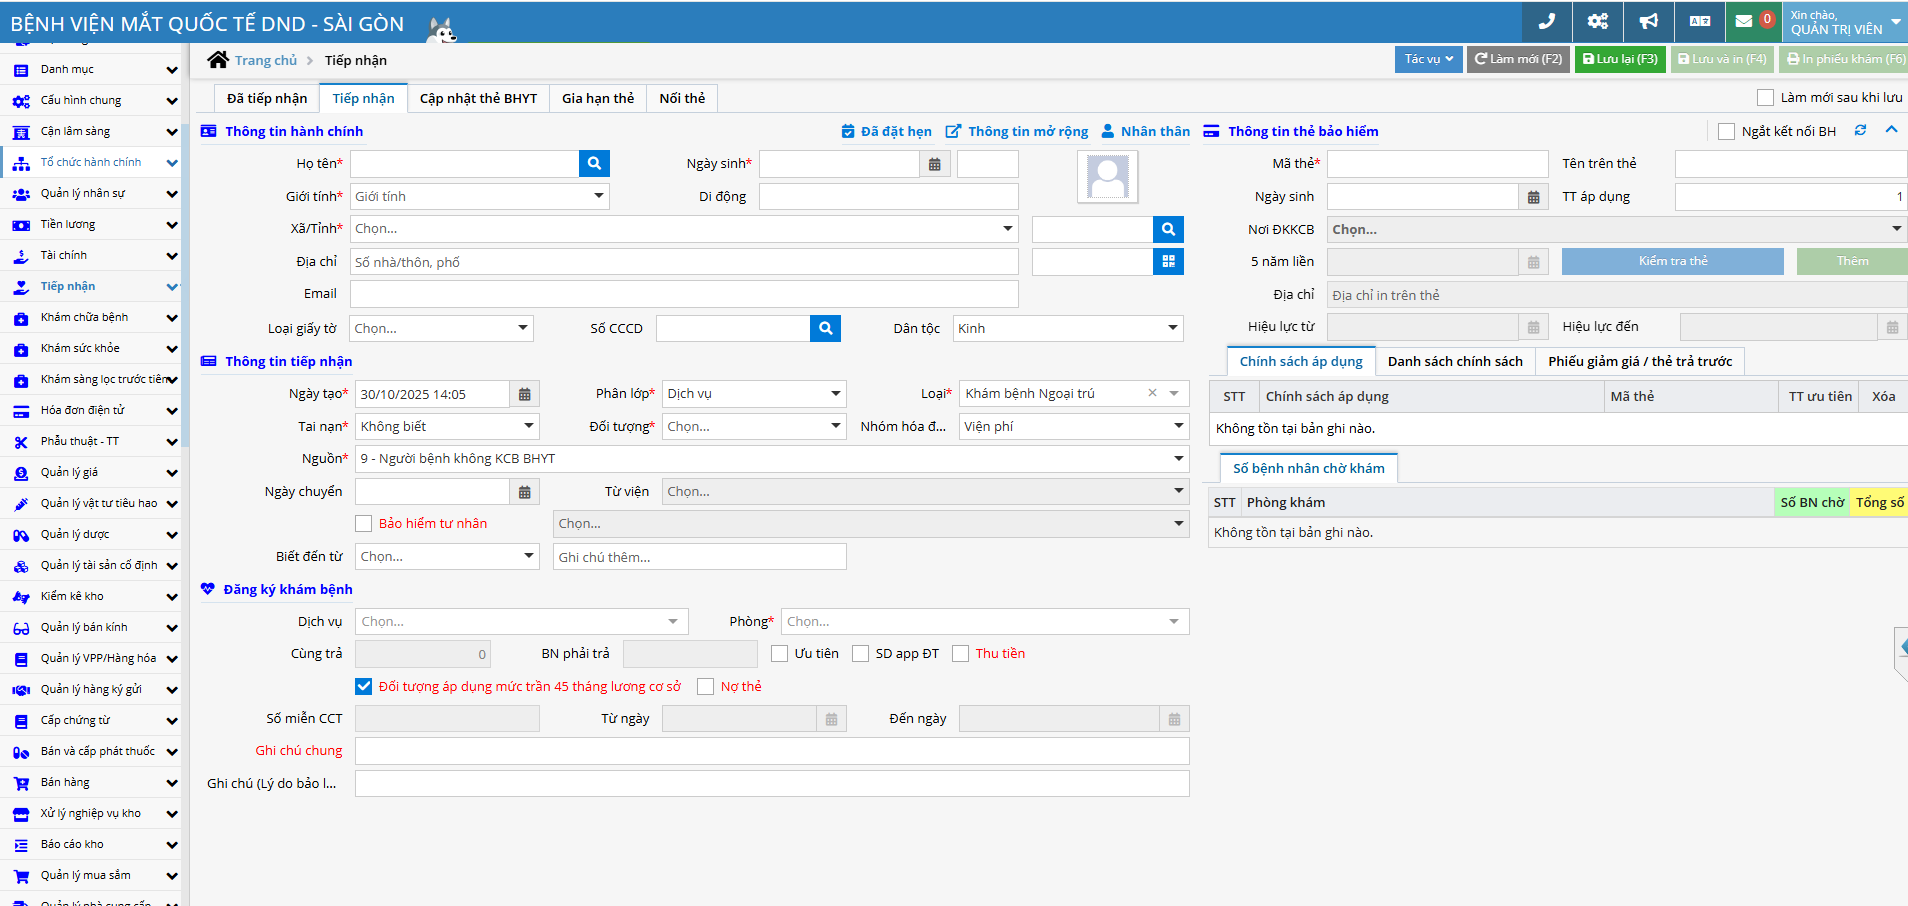This screenshot has height=906, width=1908.
Task: Open the Giới tính dropdown
Action: tap(479, 196)
